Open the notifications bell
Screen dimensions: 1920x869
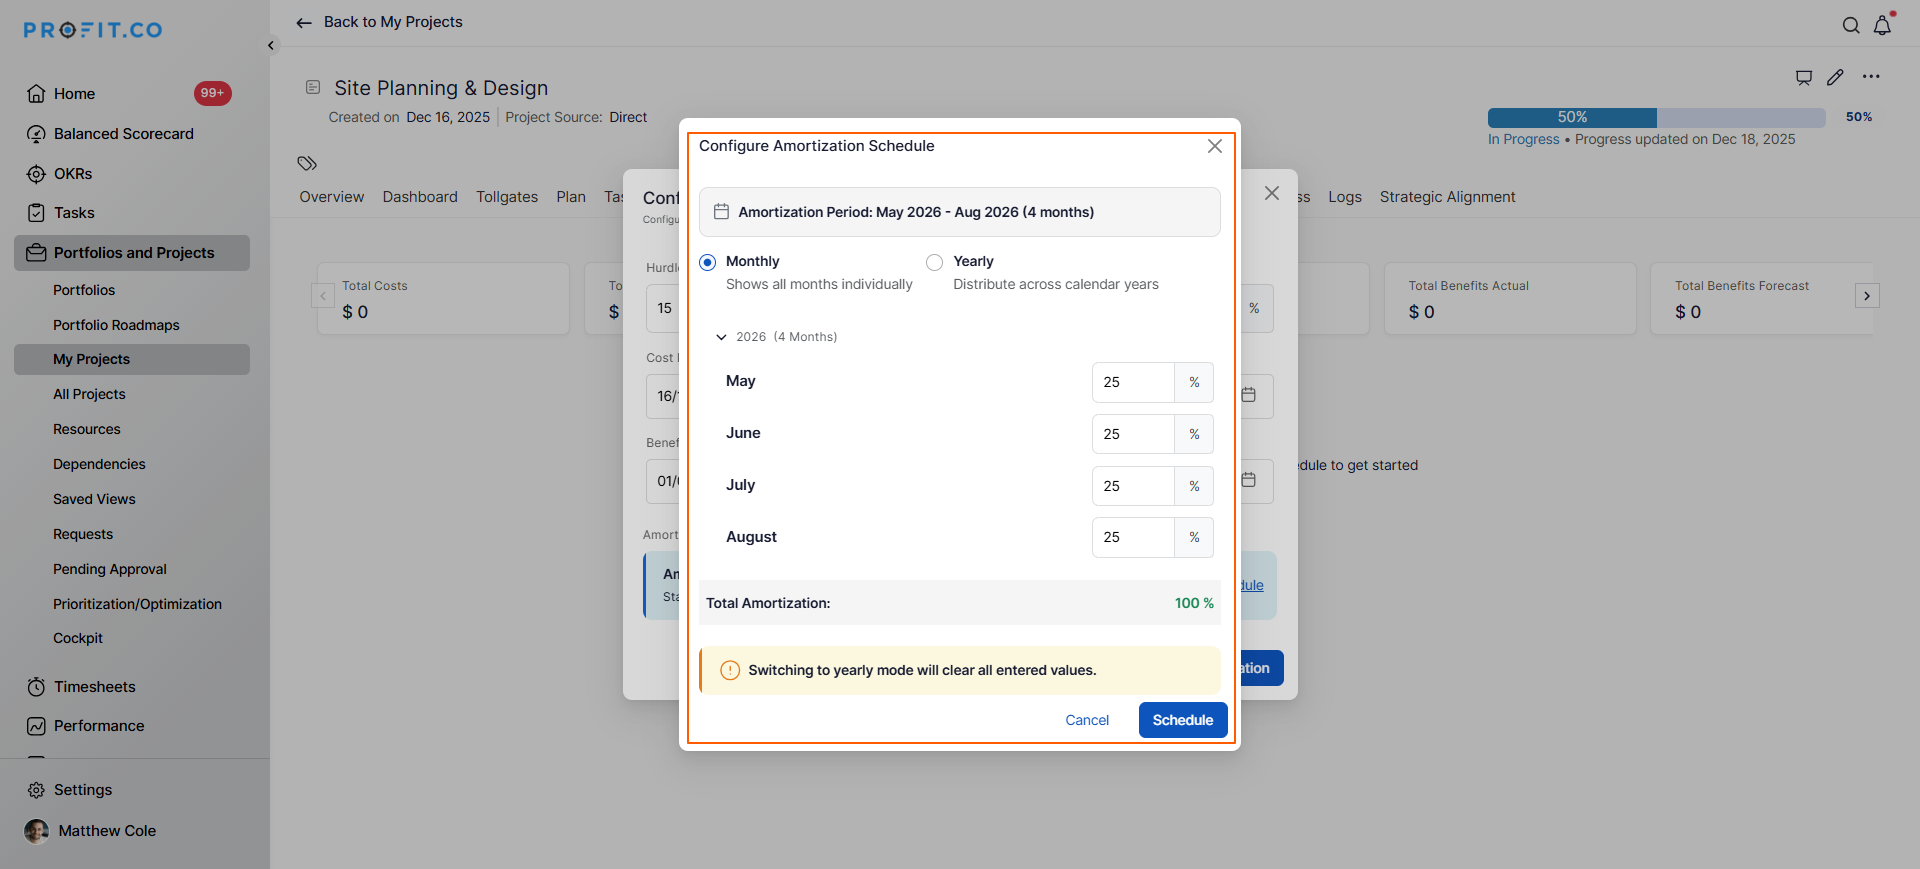tap(1882, 26)
